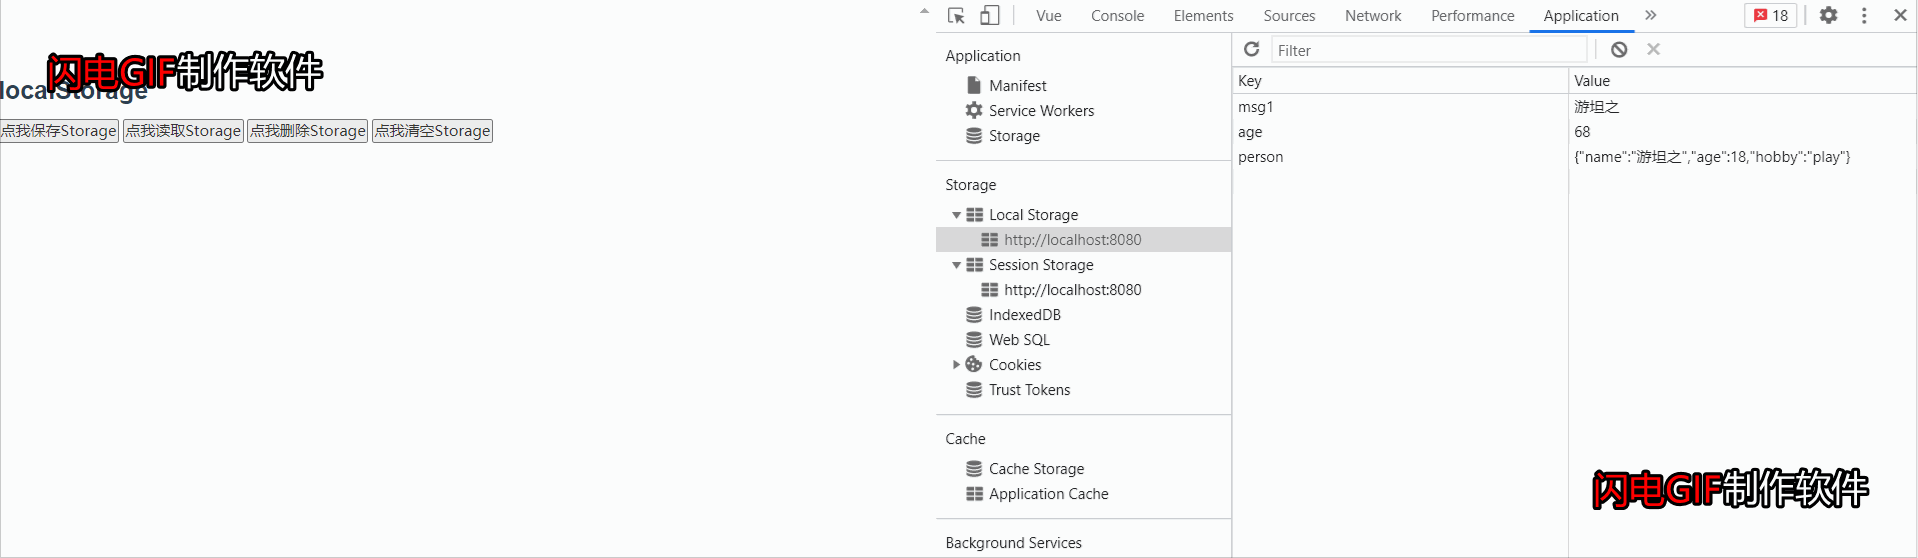
Task: Click the 点我保存Storage button
Action: pyautogui.click(x=59, y=131)
